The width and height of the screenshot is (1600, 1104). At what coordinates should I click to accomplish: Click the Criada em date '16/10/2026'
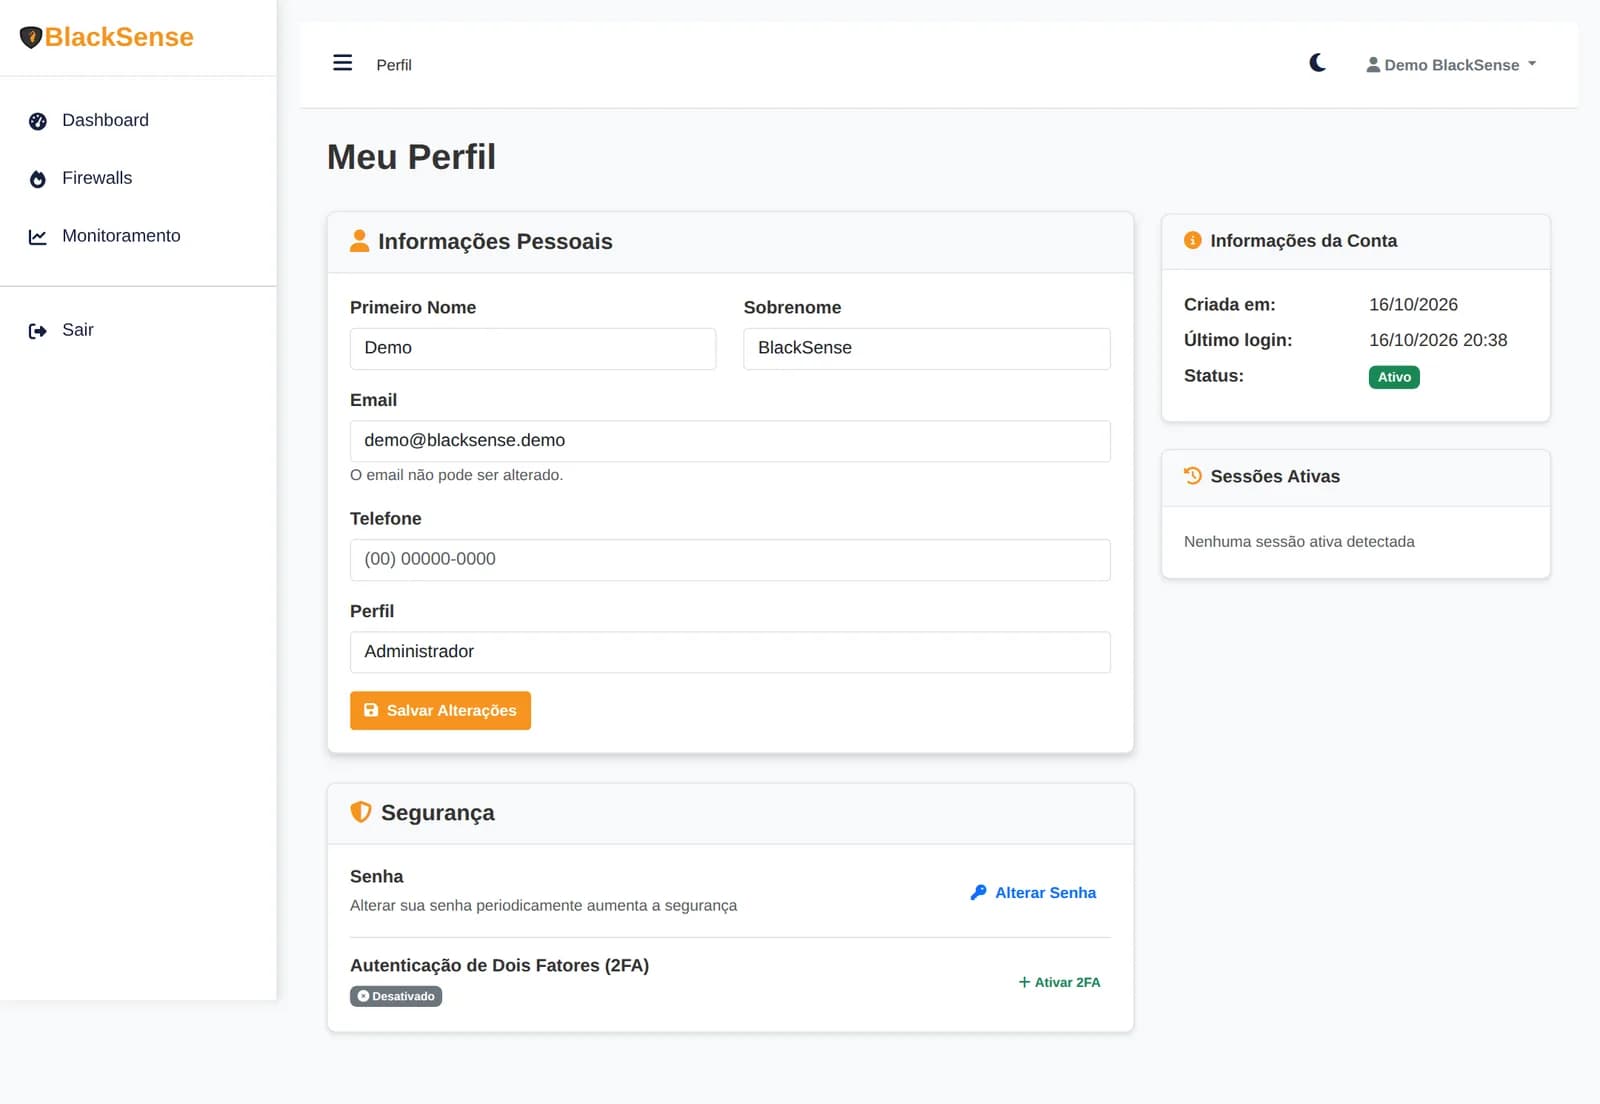click(x=1413, y=304)
